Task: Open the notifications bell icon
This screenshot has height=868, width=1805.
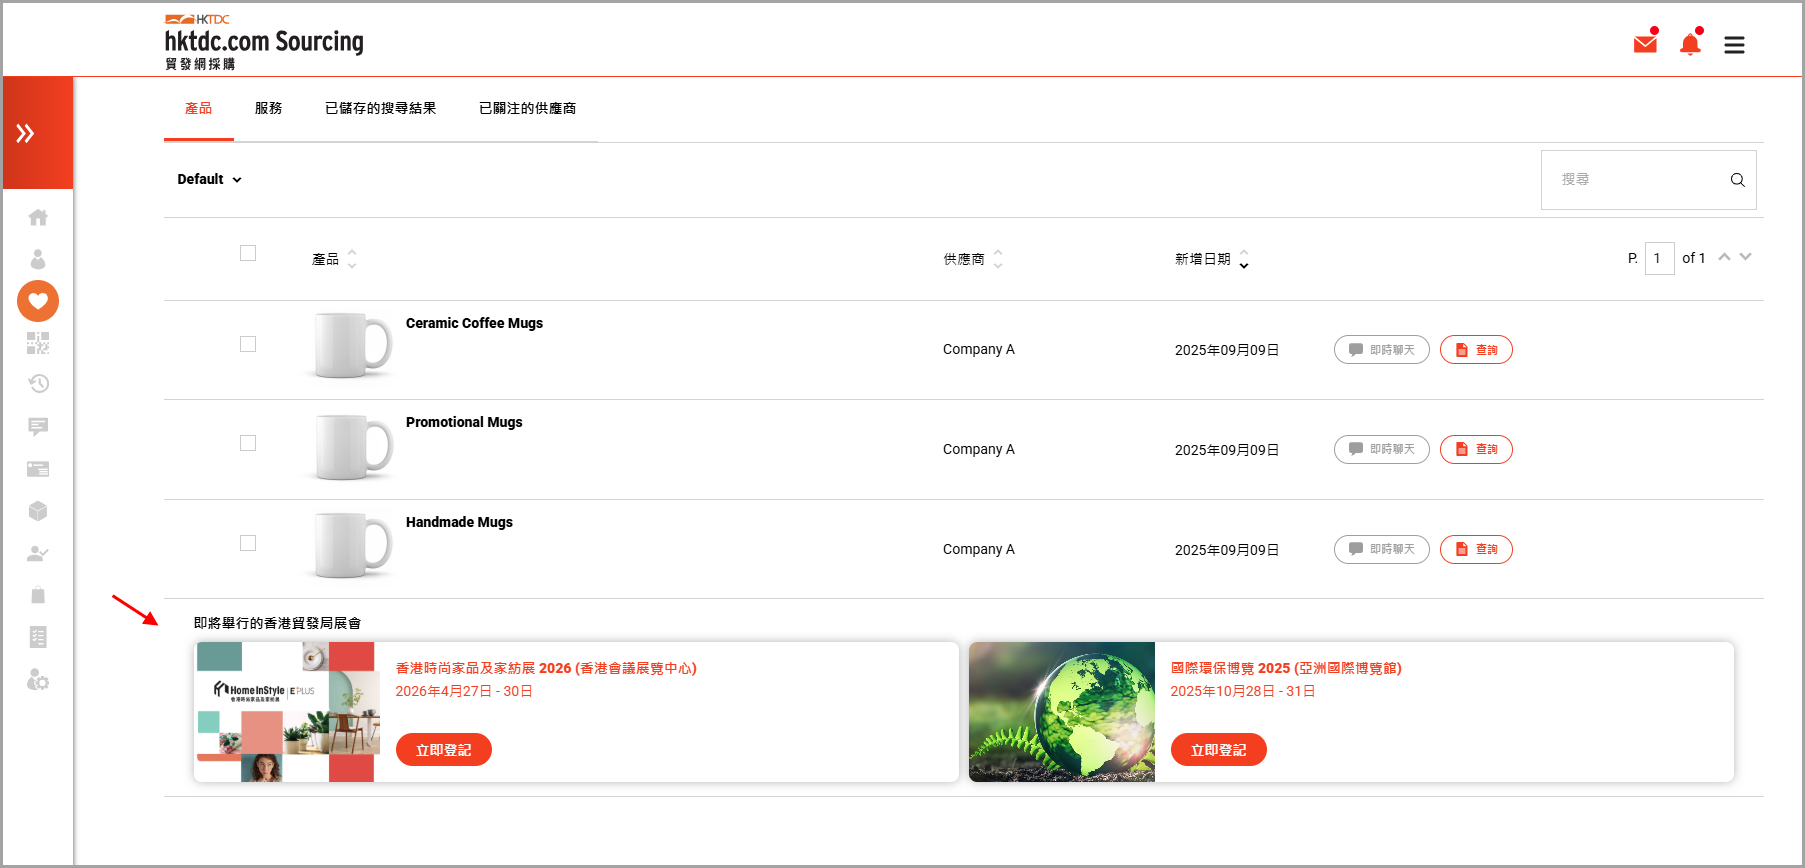Action: pos(1690,44)
